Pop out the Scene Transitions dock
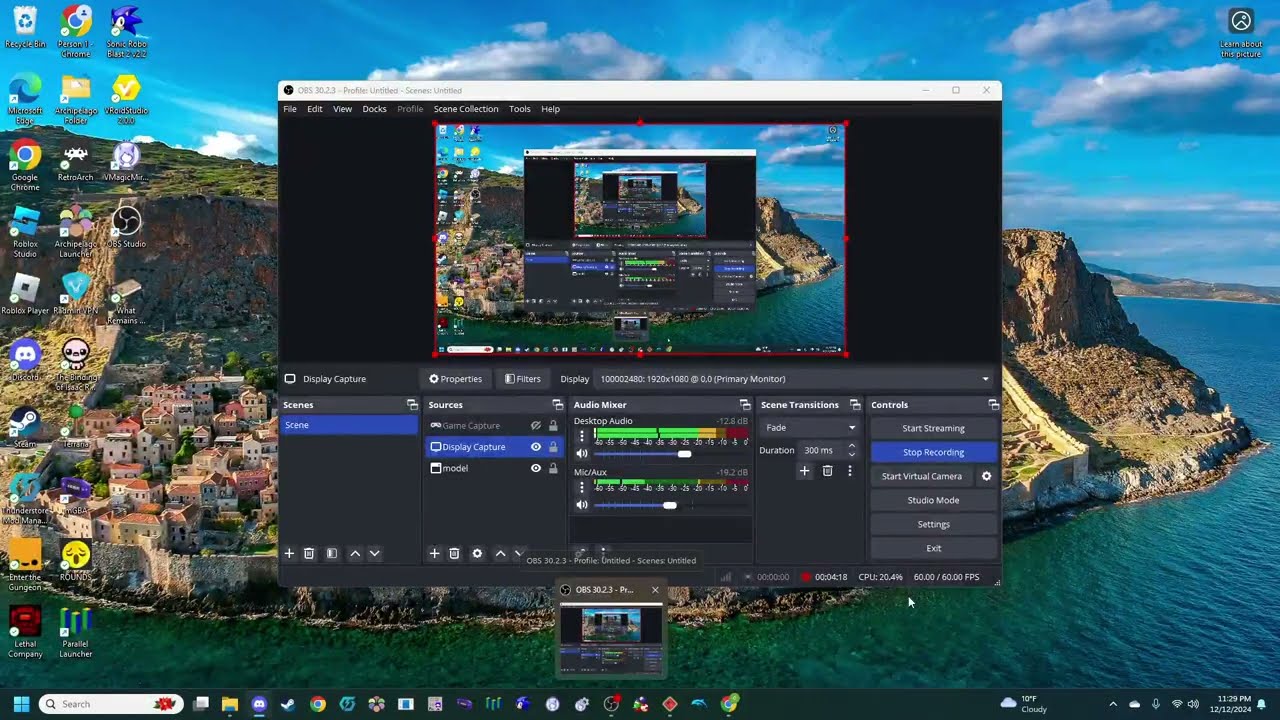 [854, 405]
